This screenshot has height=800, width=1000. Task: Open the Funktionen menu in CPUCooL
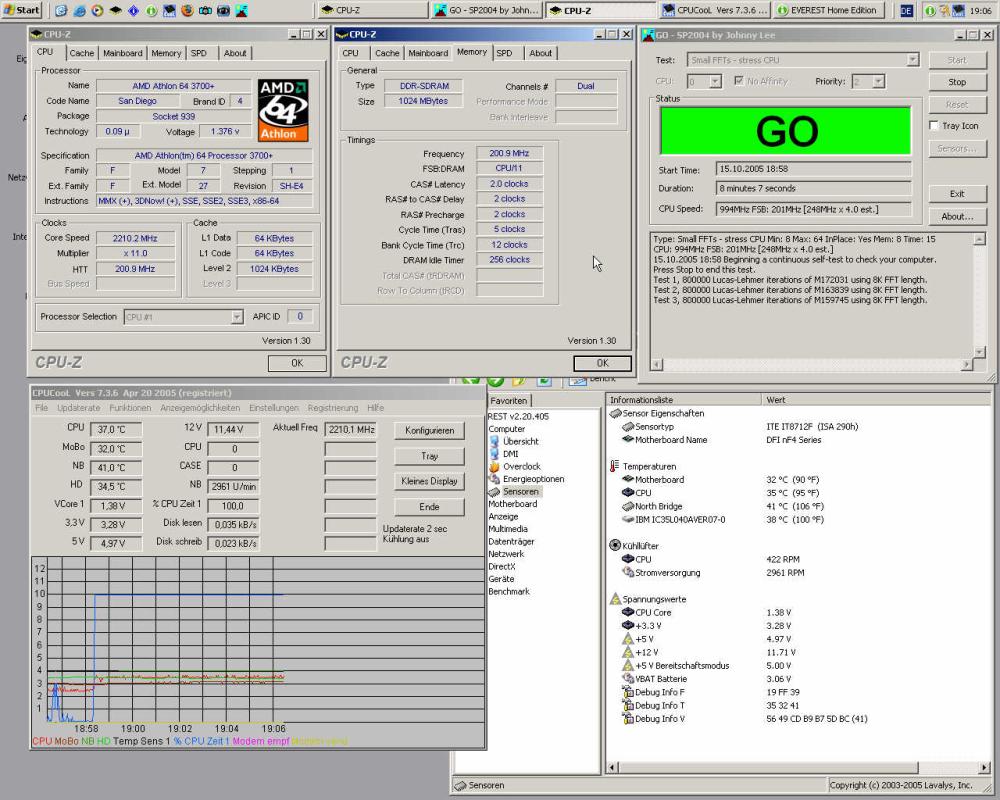tap(130, 408)
